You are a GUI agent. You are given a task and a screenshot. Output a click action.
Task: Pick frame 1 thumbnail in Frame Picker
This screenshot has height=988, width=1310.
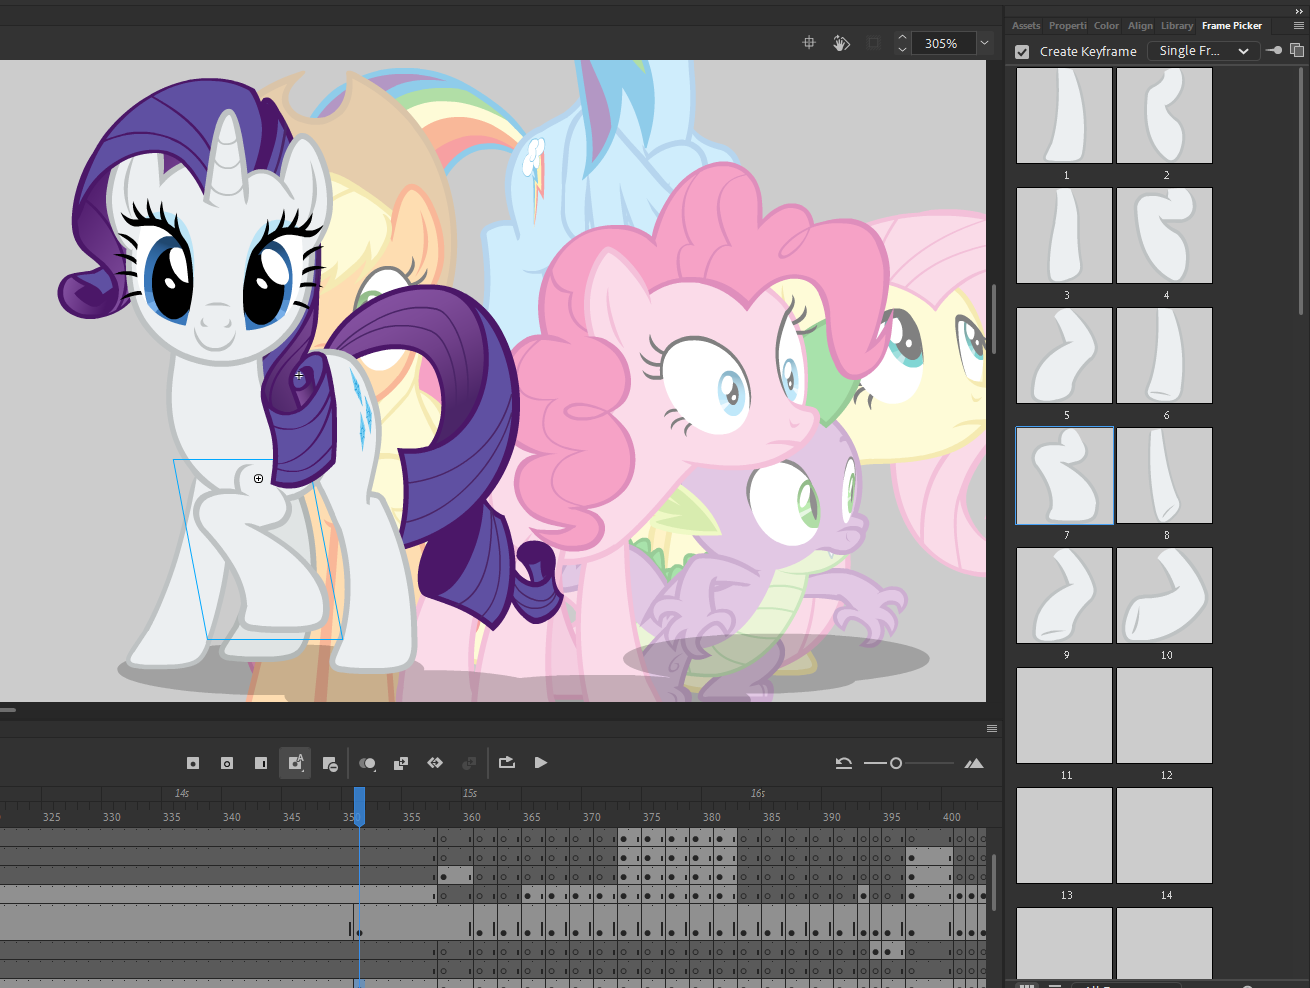click(x=1065, y=115)
